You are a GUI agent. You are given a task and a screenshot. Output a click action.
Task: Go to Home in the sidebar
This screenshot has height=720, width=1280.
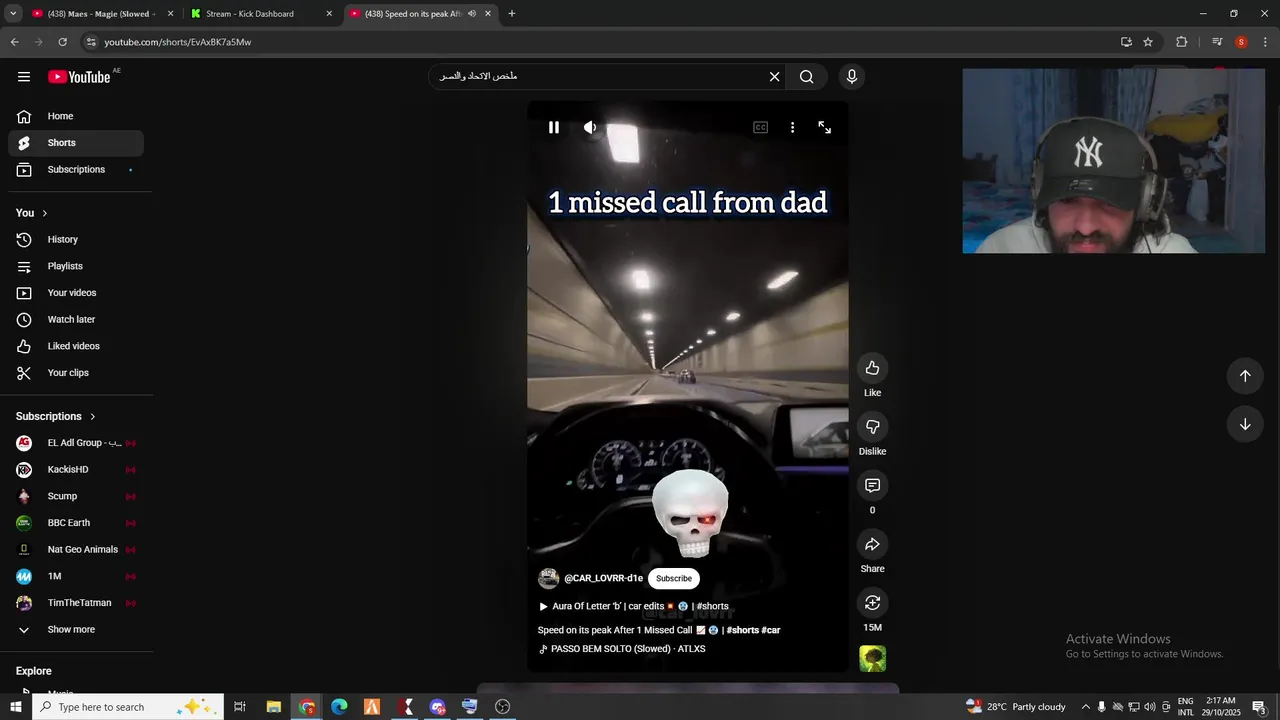tap(76, 116)
